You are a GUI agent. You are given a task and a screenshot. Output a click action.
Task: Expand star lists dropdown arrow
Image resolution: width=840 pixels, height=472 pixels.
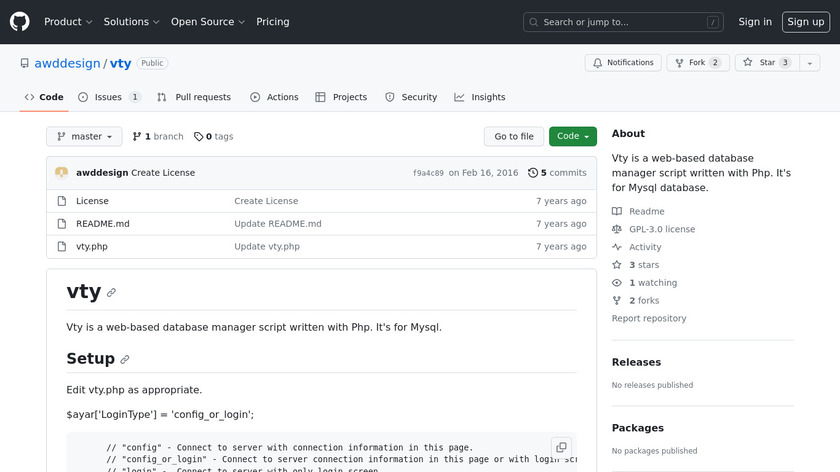[x=809, y=62]
